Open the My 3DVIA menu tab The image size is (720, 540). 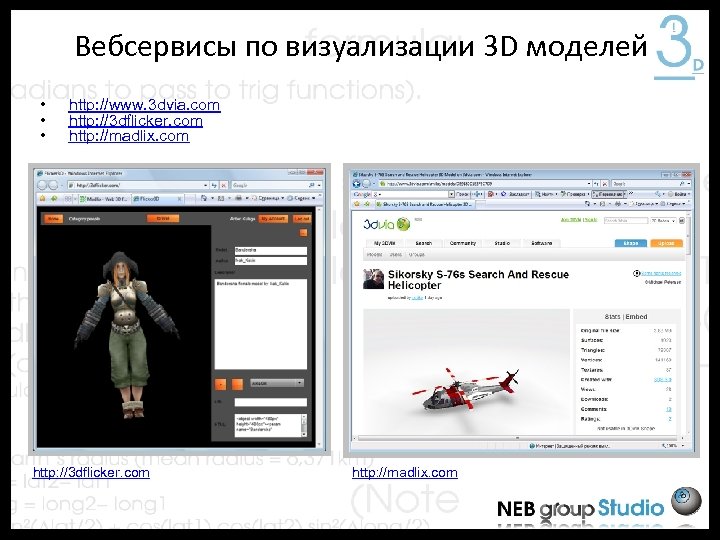385,243
